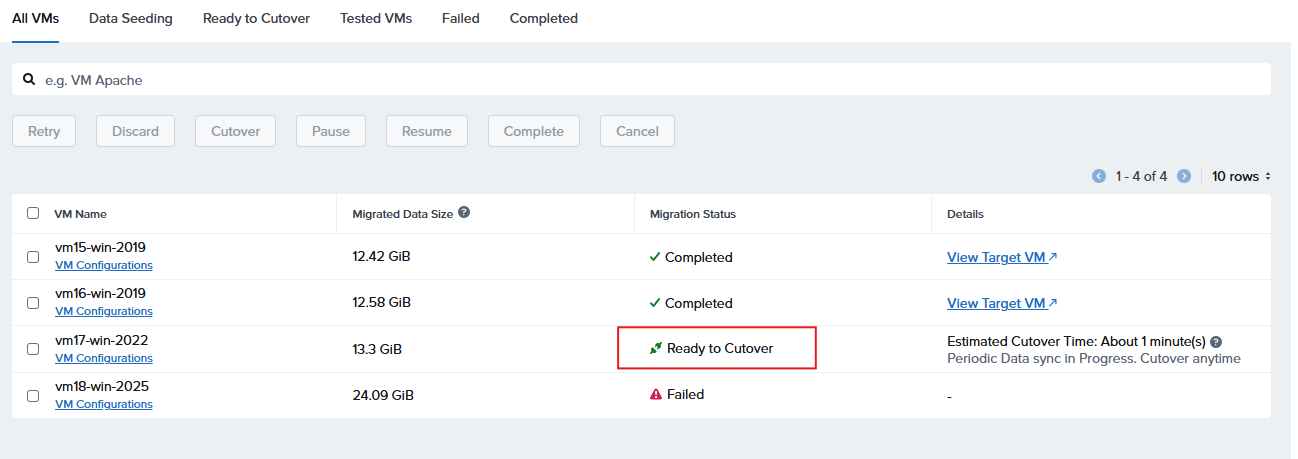Screen dimensions: 1298x459
Task: Select the vm17-win-2022 checkbox
Action: [33, 349]
